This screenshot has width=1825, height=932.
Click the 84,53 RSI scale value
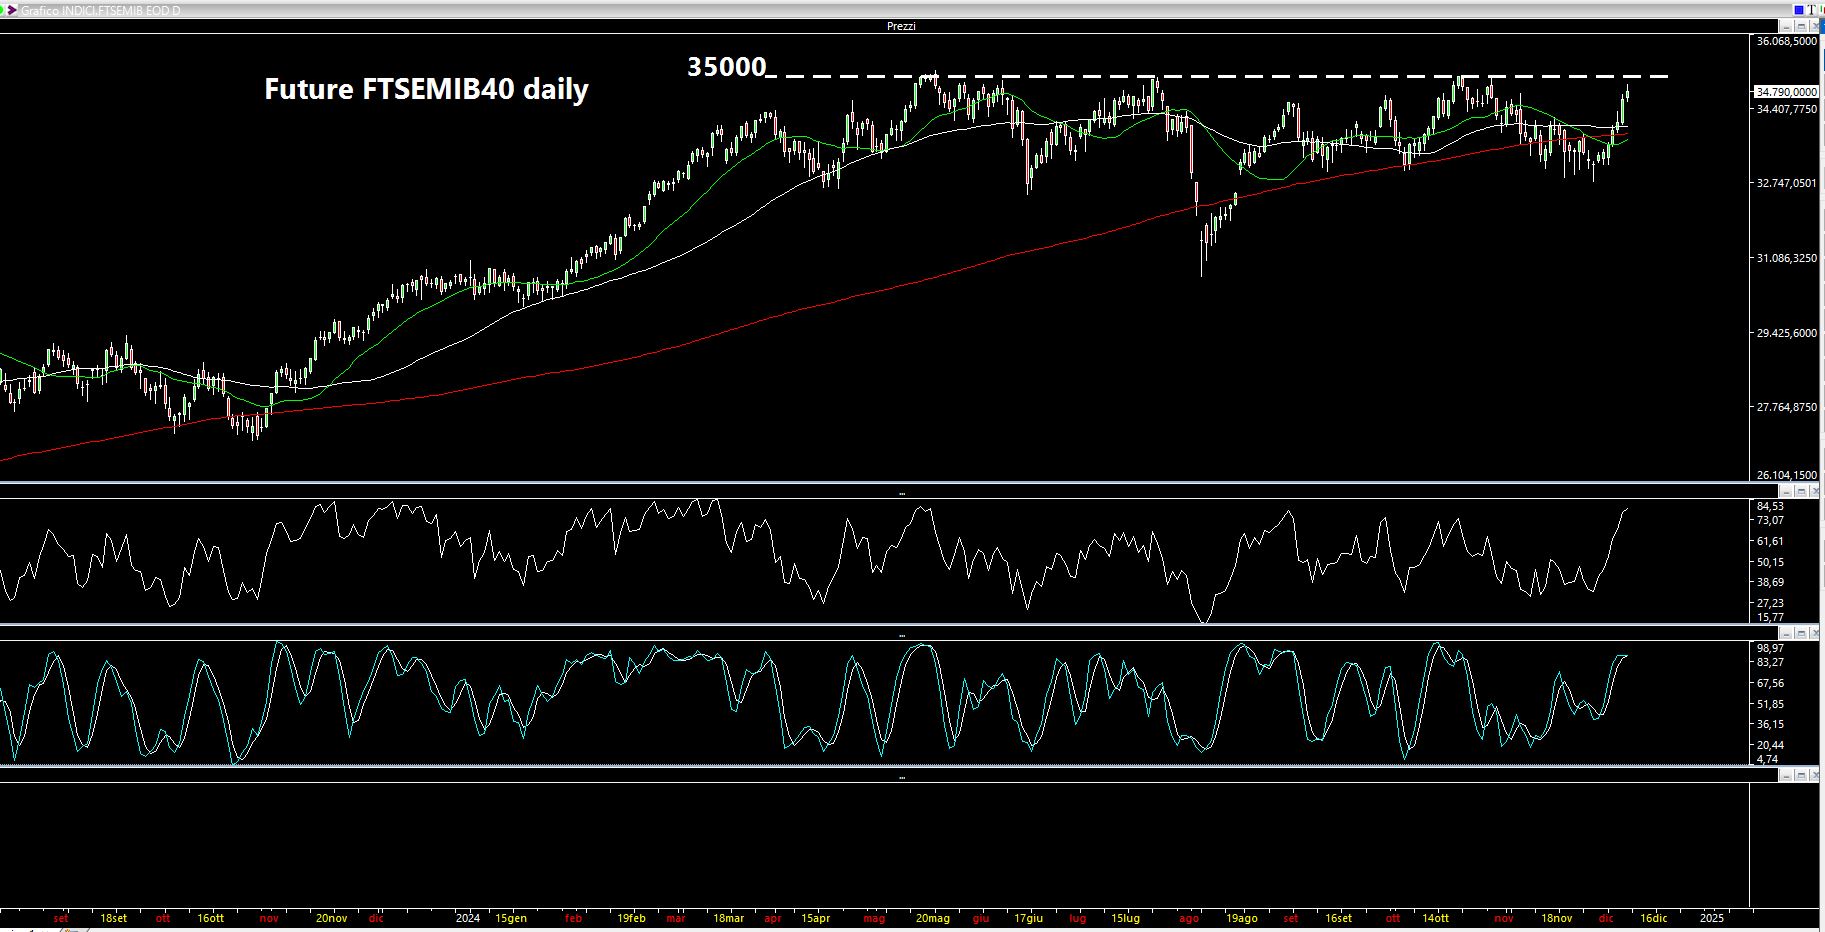point(1770,506)
